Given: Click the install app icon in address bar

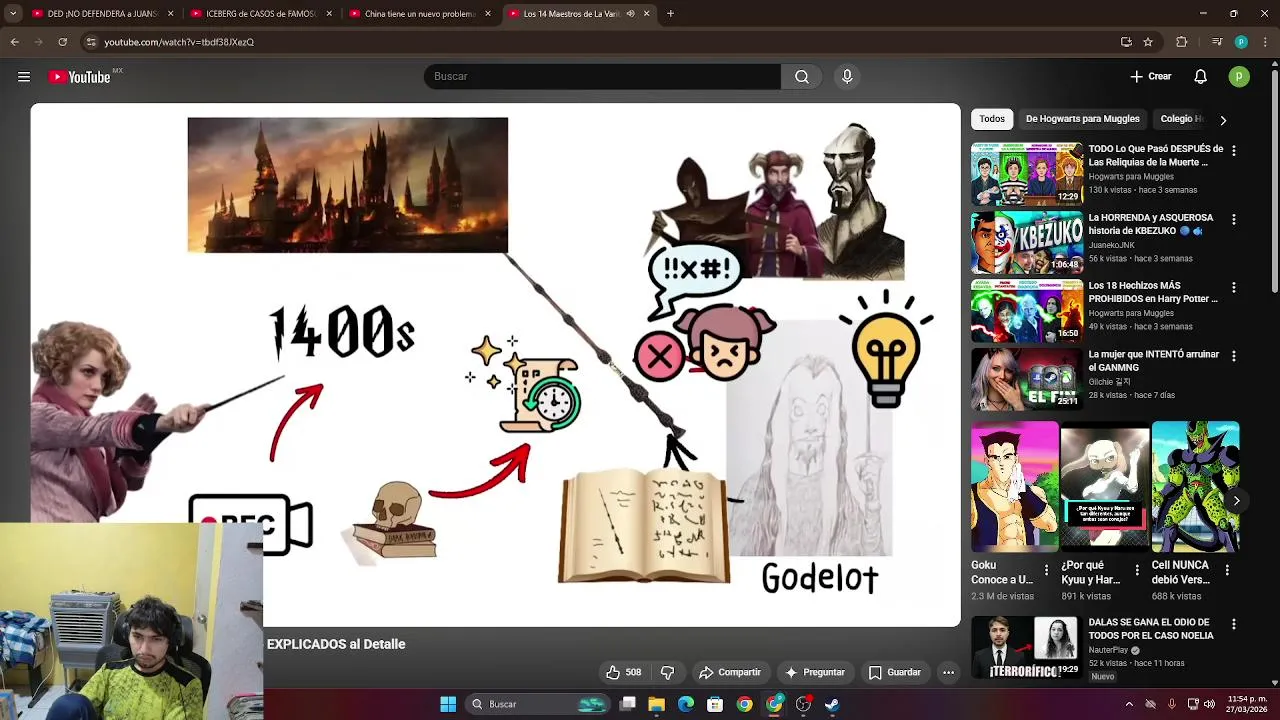Looking at the screenshot, I should pyautogui.click(x=1126, y=42).
